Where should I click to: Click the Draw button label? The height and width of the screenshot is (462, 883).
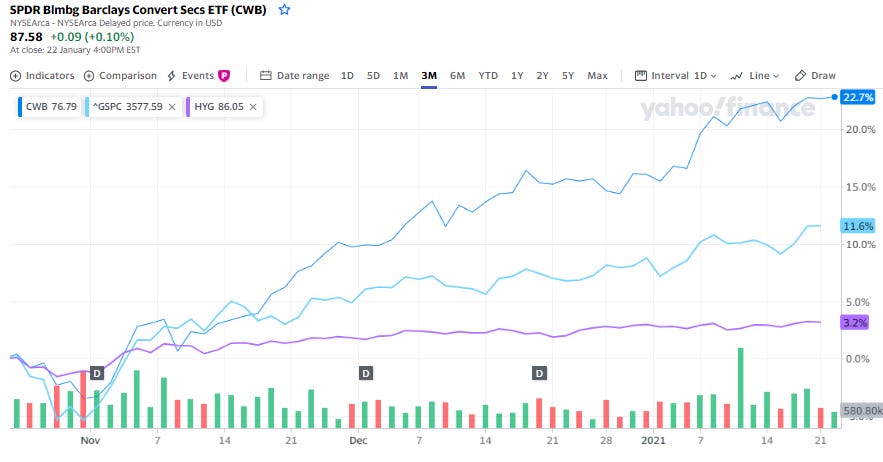click(823, 75)
